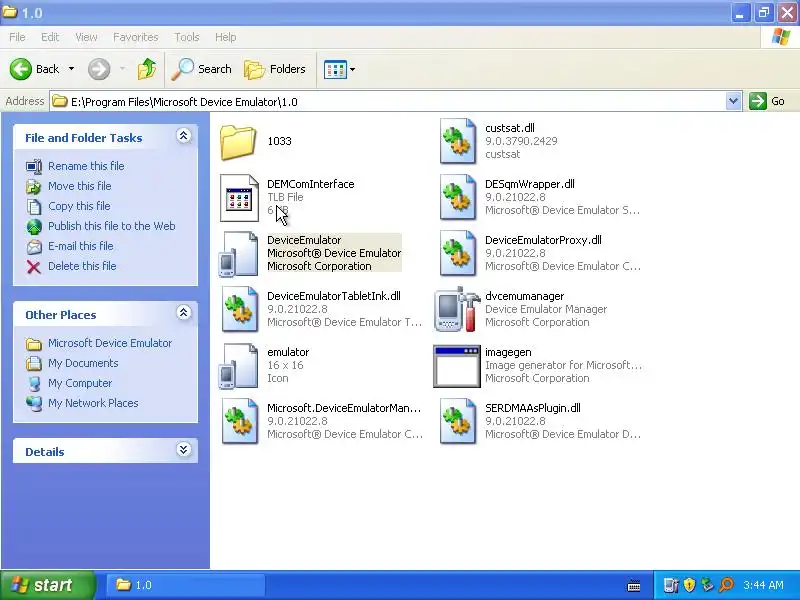Image resolution: width=800 pixels, height=600 pixels.
Task: Click the Move this file task icon
Action: click(34, 186)
